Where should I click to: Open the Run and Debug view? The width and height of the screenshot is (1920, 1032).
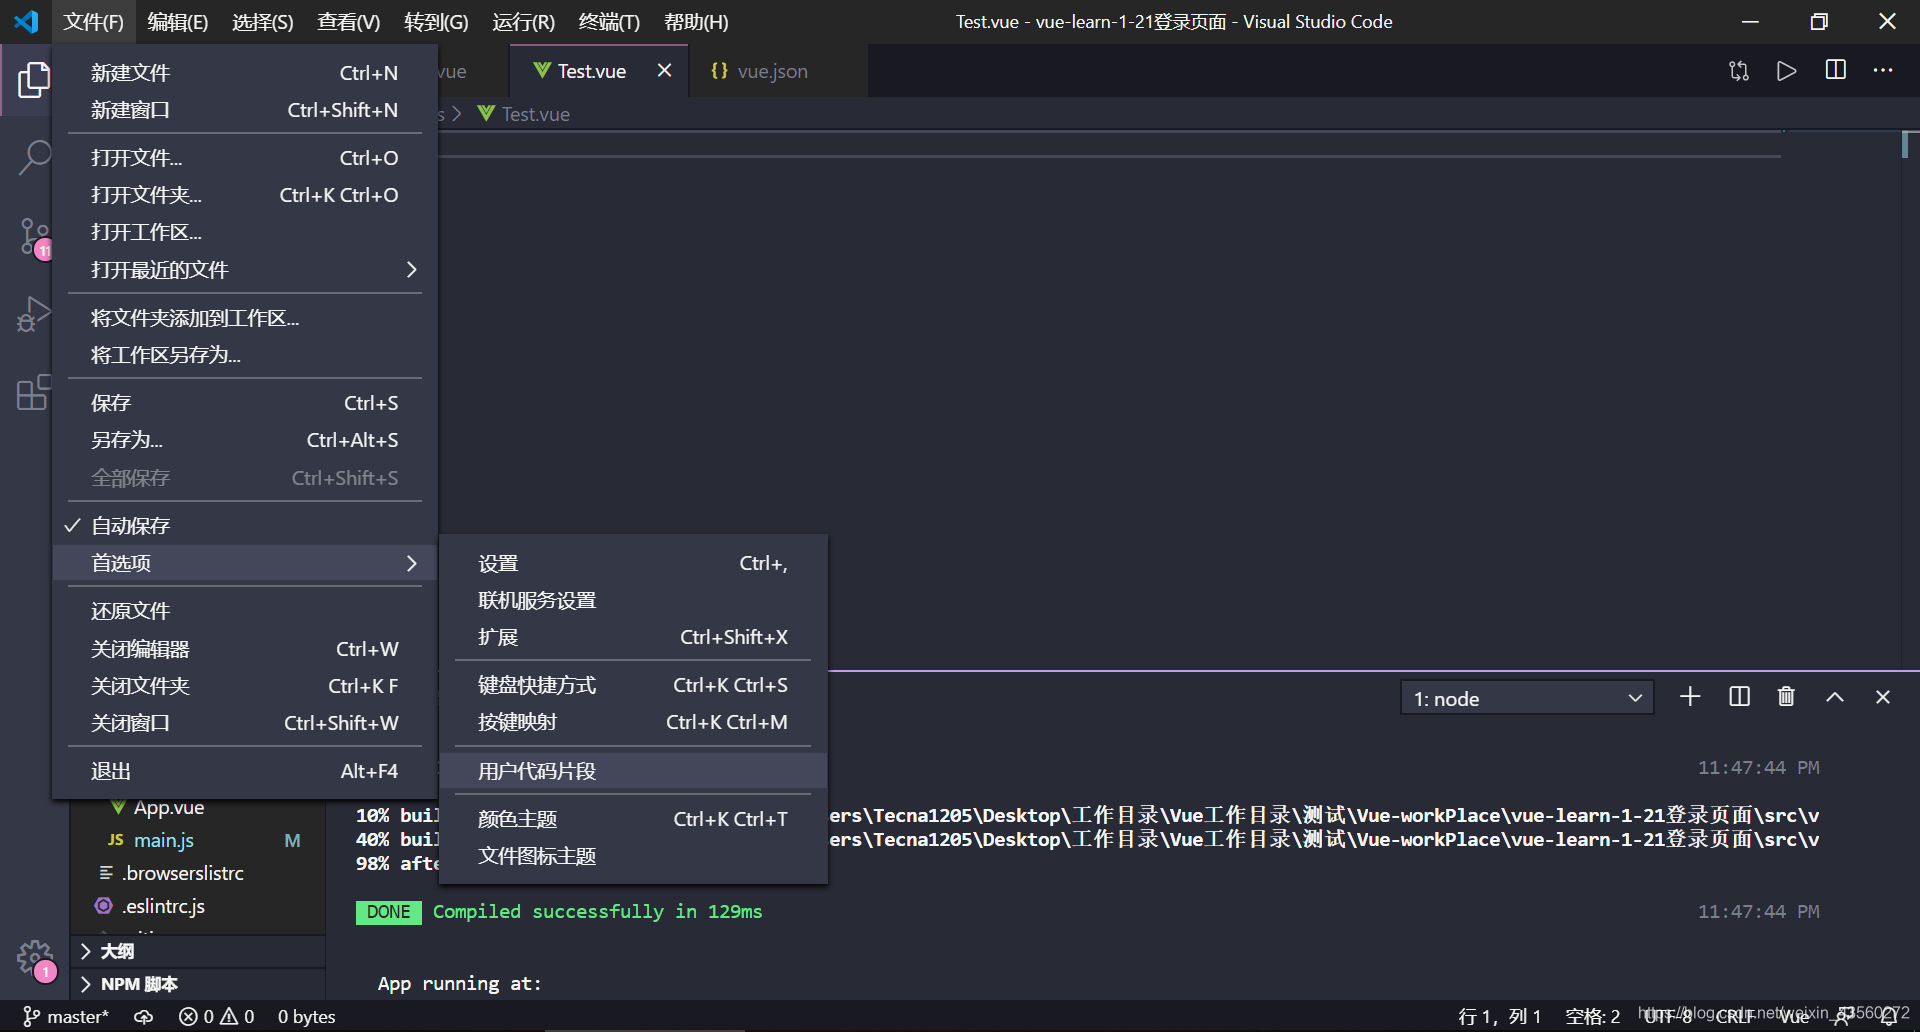tap(34, 314)
